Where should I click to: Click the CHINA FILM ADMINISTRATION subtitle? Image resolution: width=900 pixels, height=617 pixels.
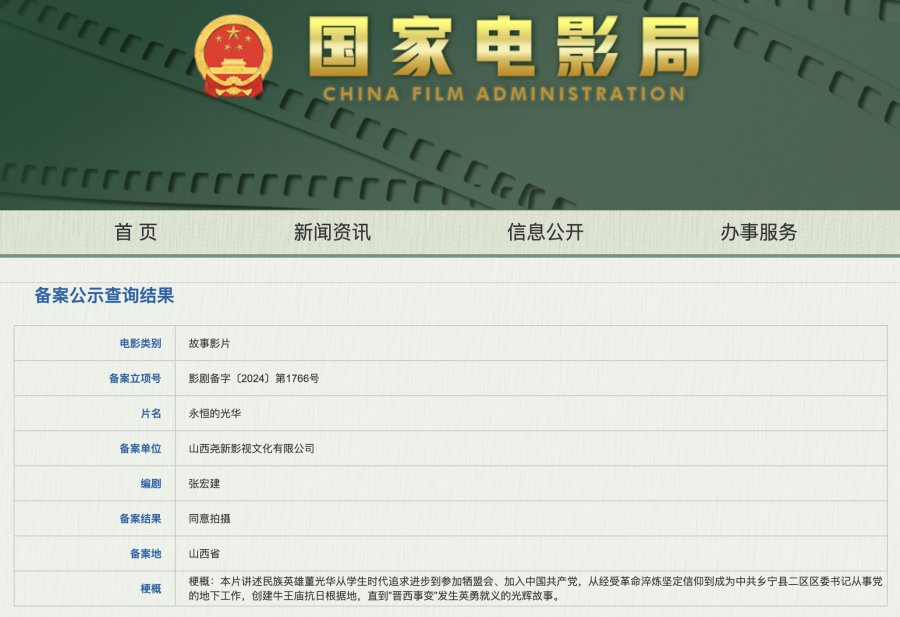point(504,94)
